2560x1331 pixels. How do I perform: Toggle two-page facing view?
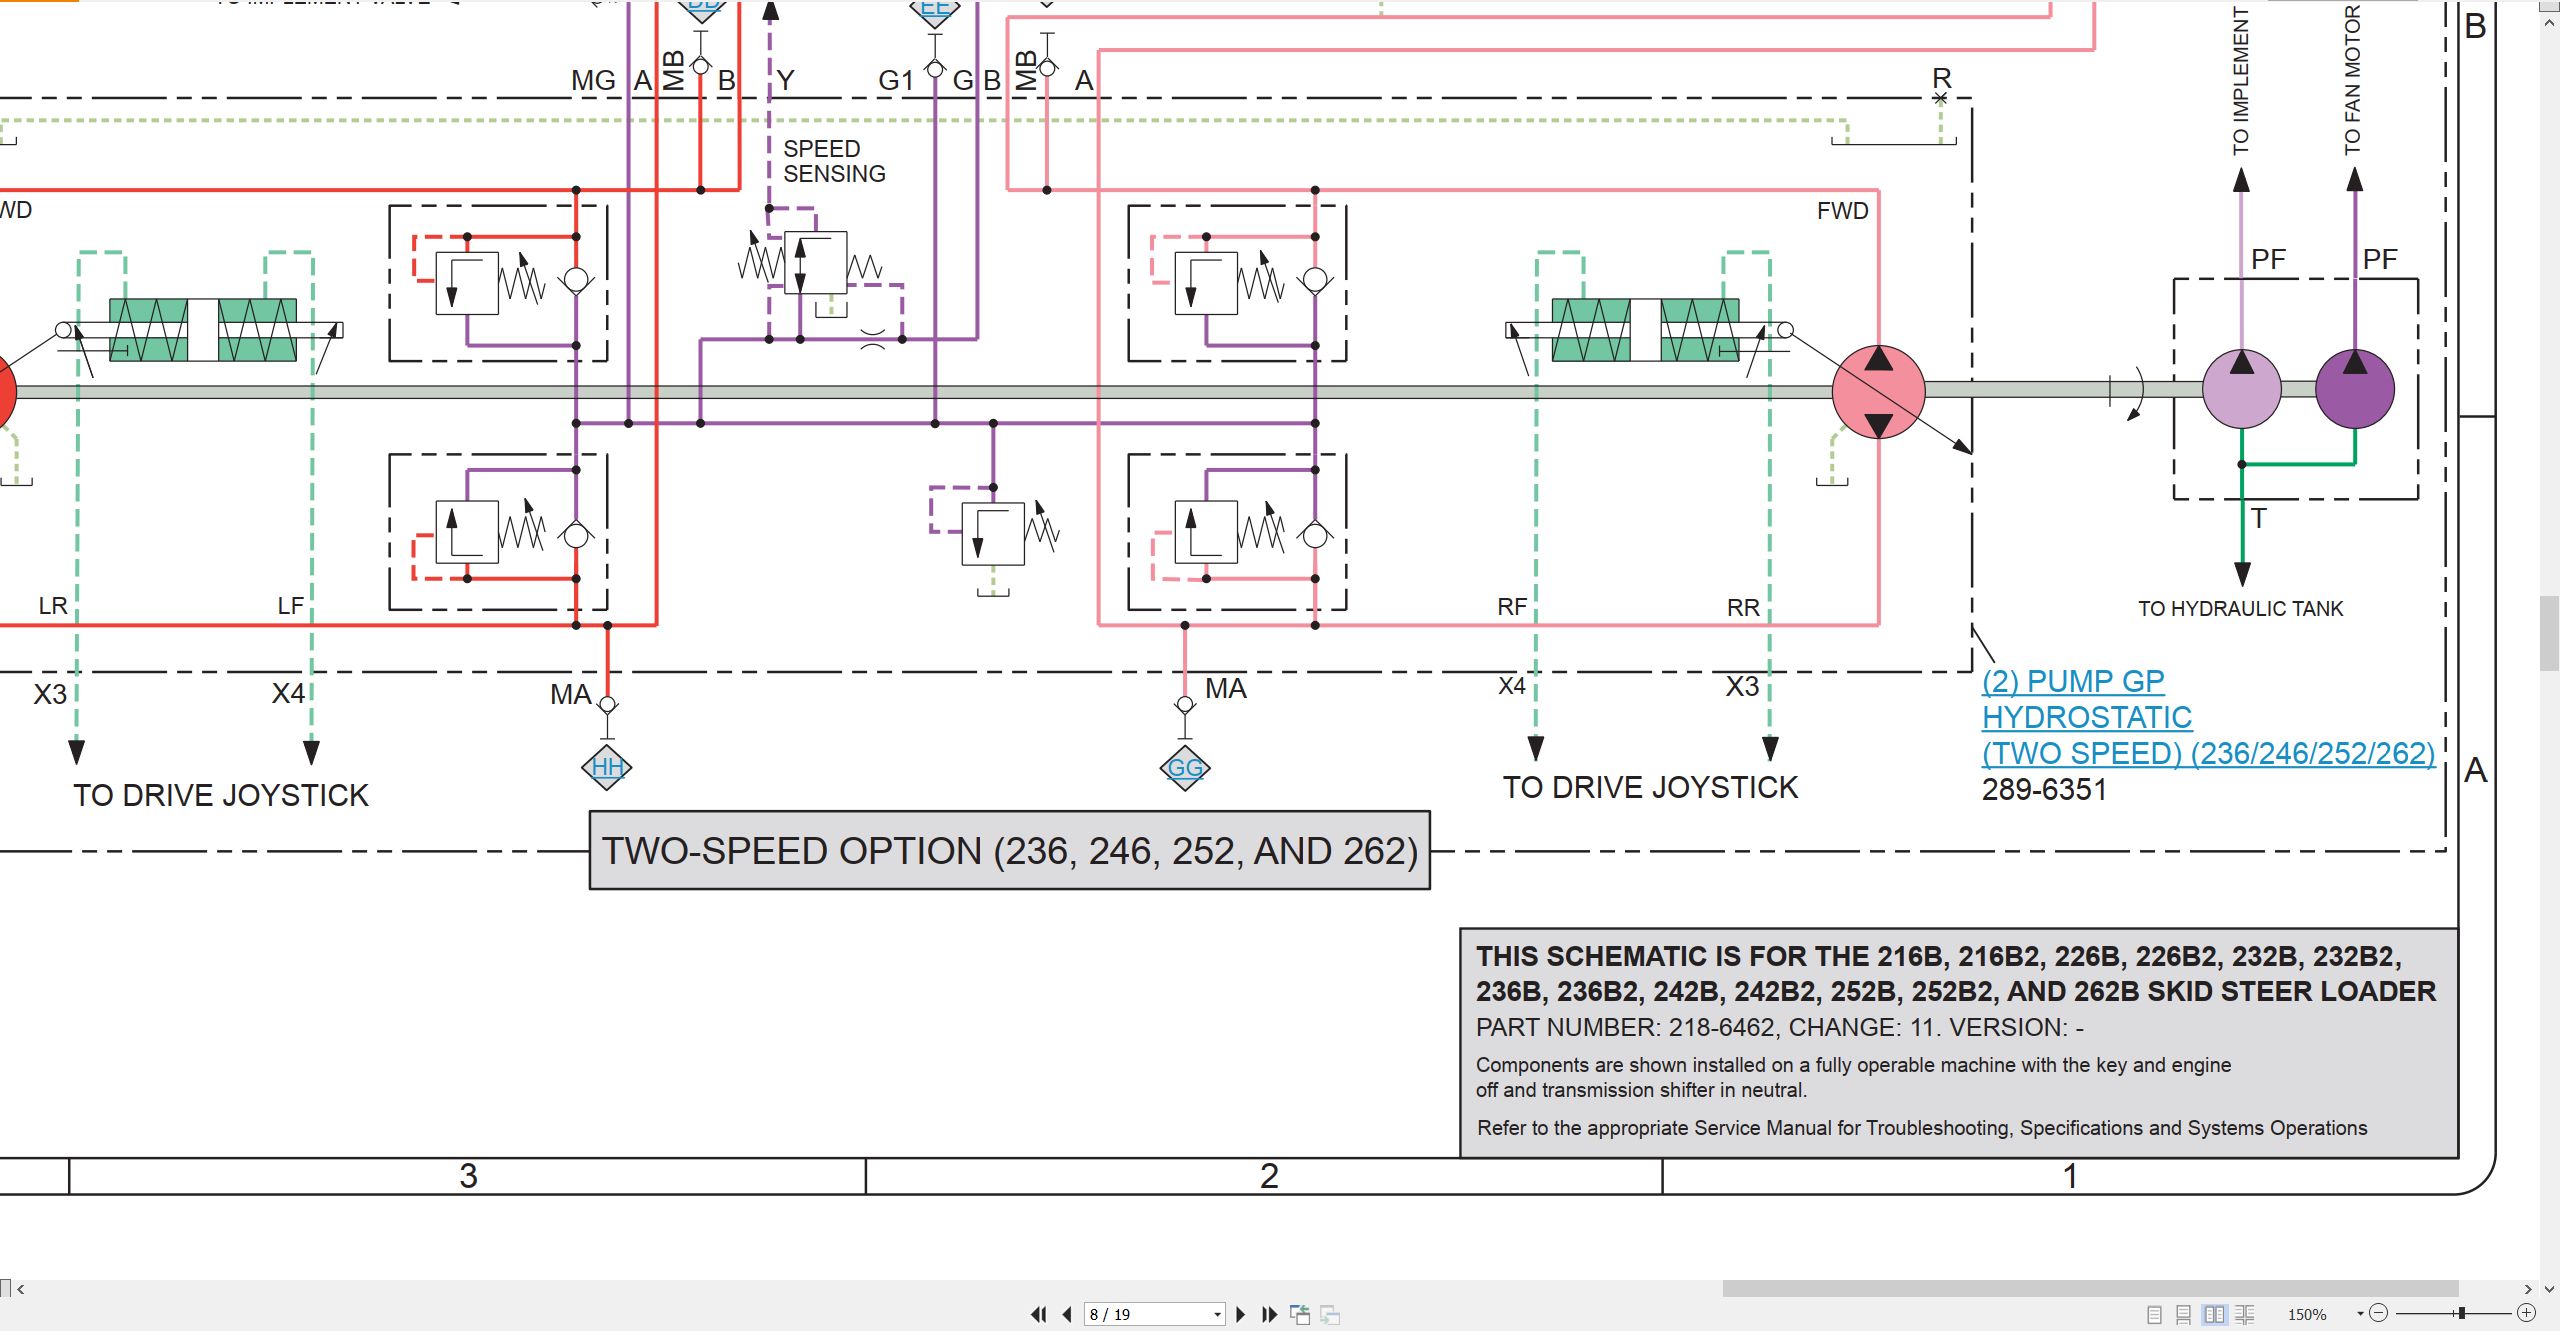point(2214,1314)
